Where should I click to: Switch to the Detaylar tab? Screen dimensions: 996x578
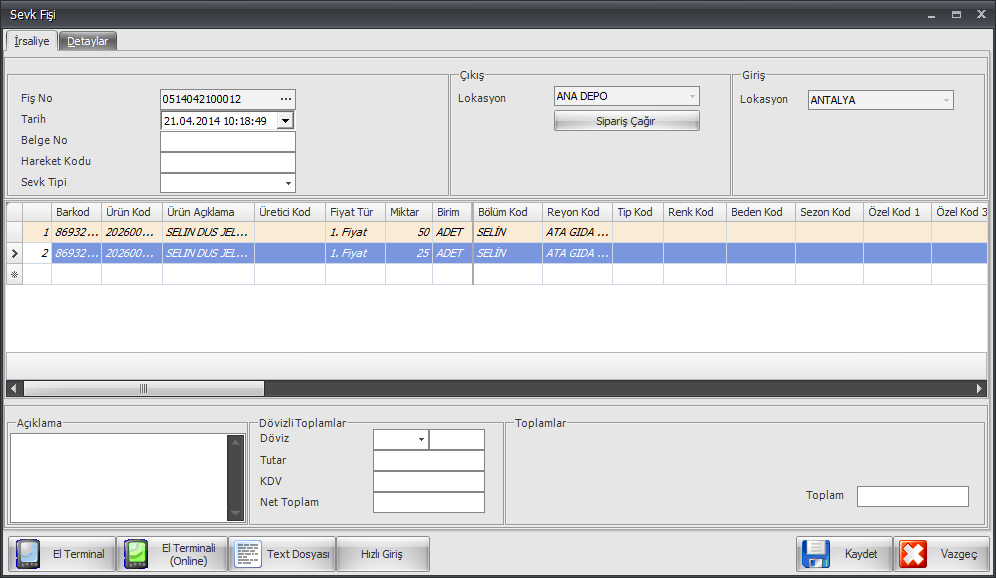(88, 41)
